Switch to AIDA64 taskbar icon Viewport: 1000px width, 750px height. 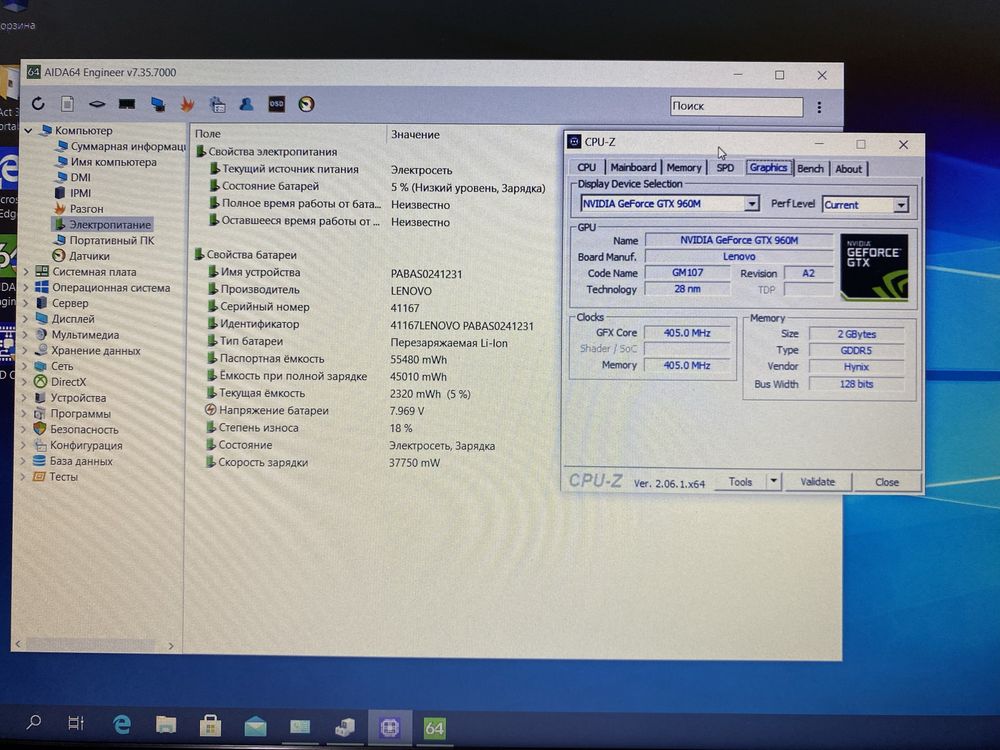pos(434,728)
